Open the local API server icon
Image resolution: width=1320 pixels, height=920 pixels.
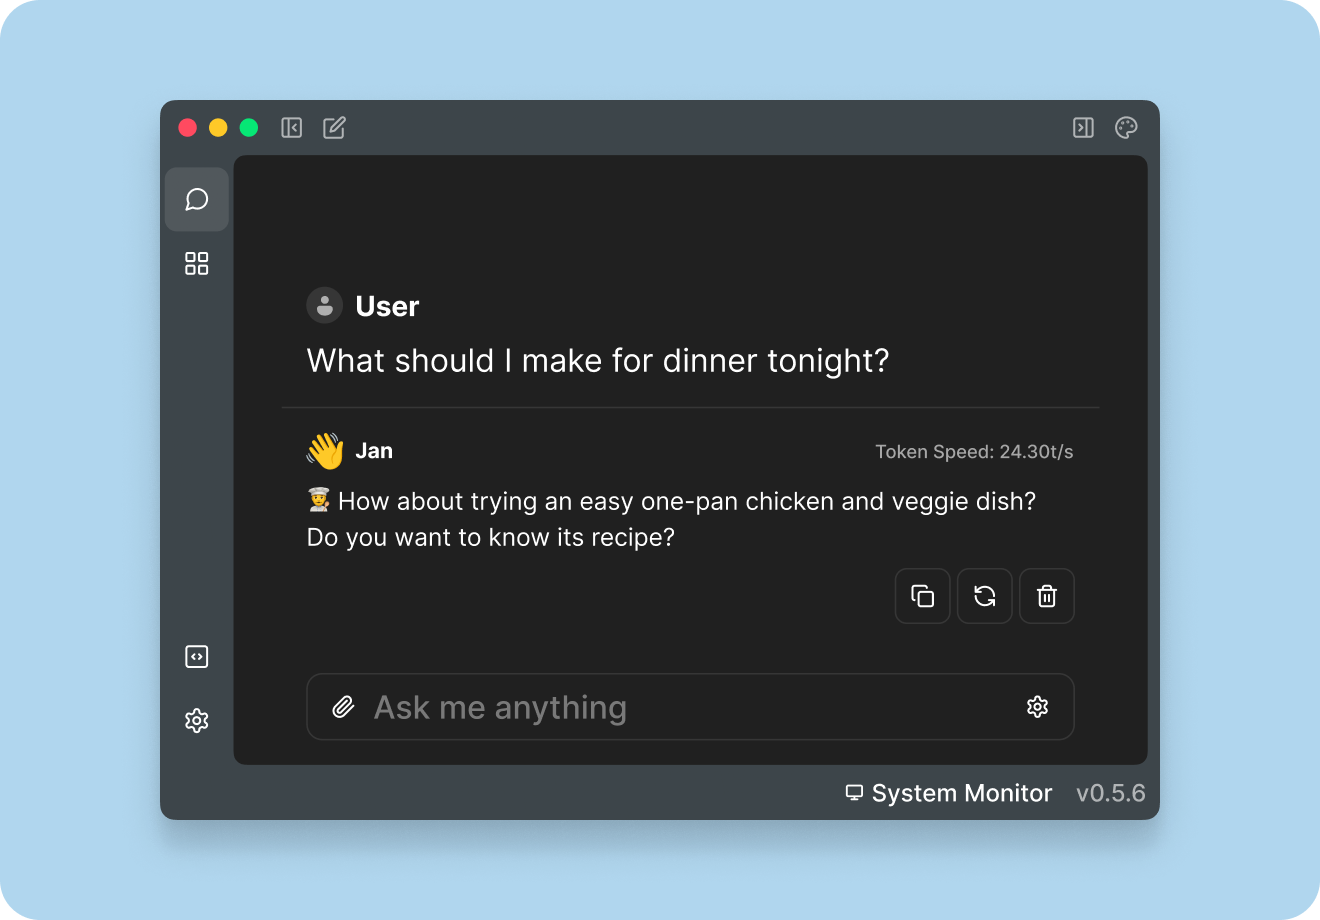(197, 657)
